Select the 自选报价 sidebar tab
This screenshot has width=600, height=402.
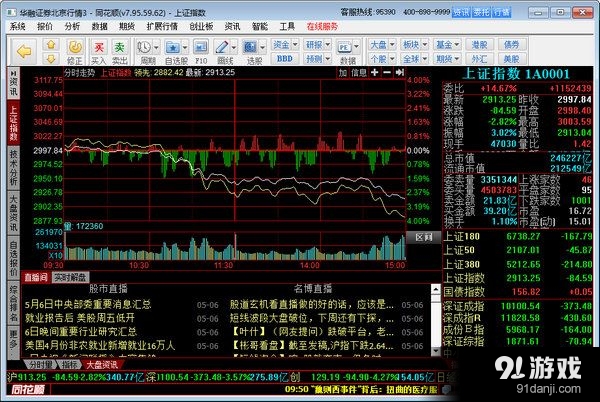click(13, 257)
